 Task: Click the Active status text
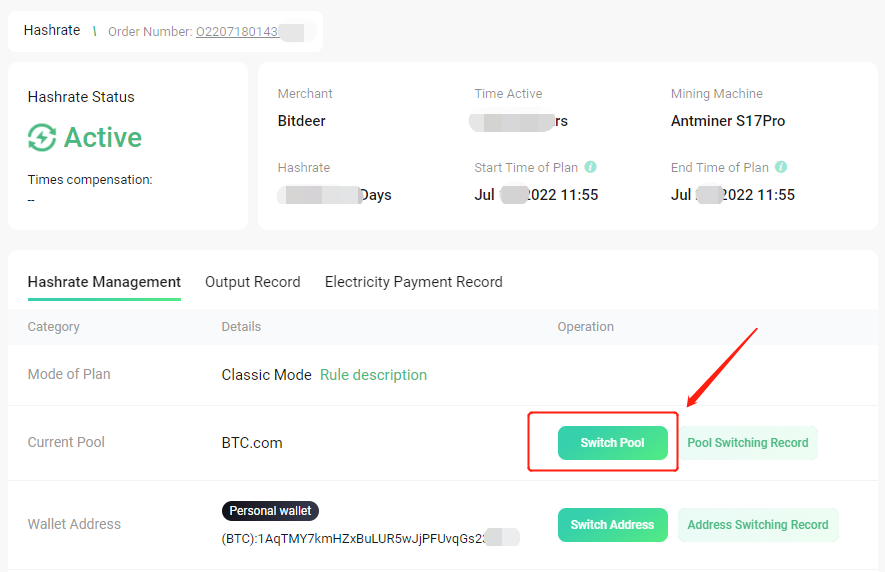point(103,137)
